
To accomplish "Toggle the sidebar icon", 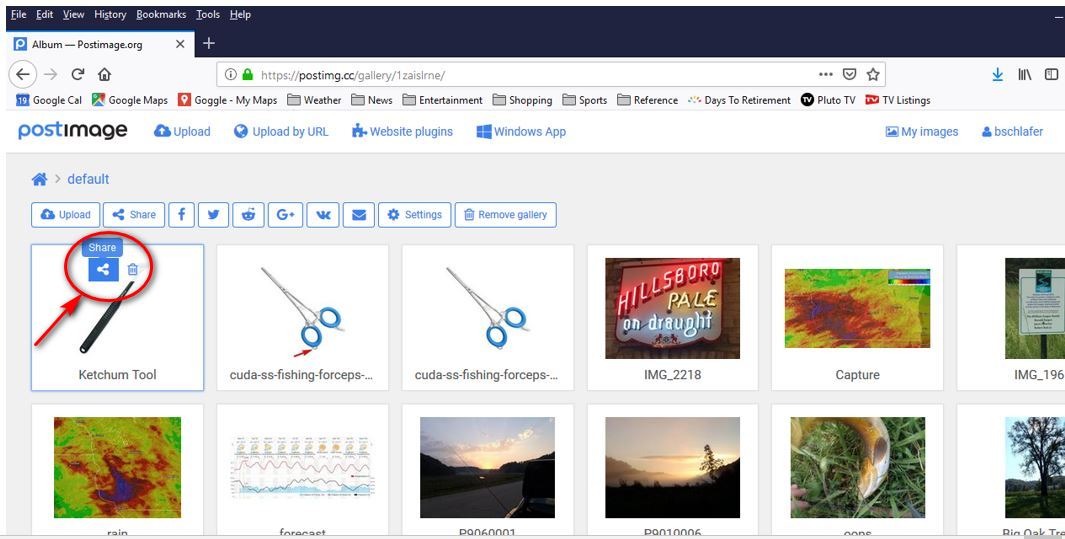I will click(1051, 74).
